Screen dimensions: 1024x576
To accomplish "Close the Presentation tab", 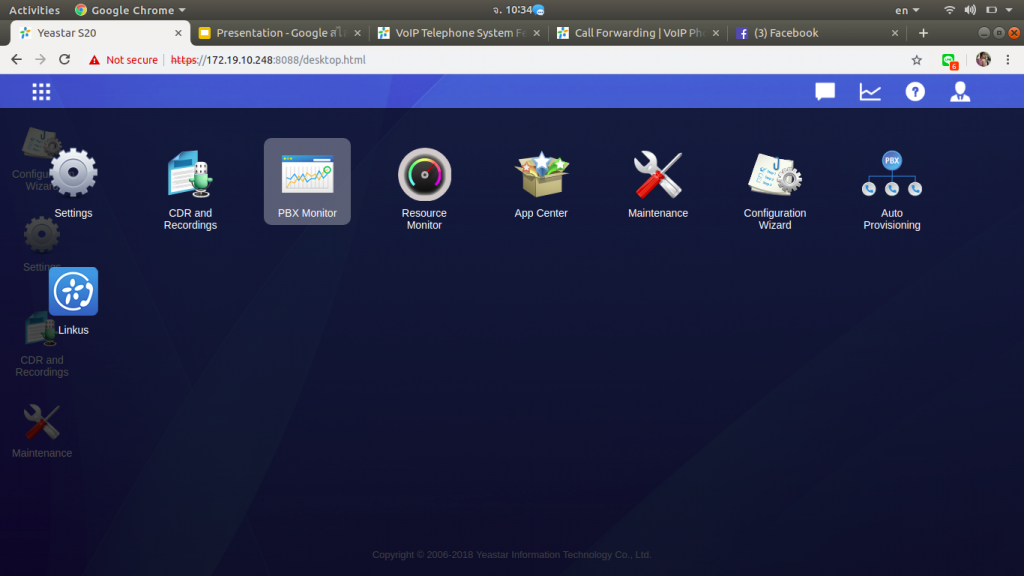I will point(357,33).
